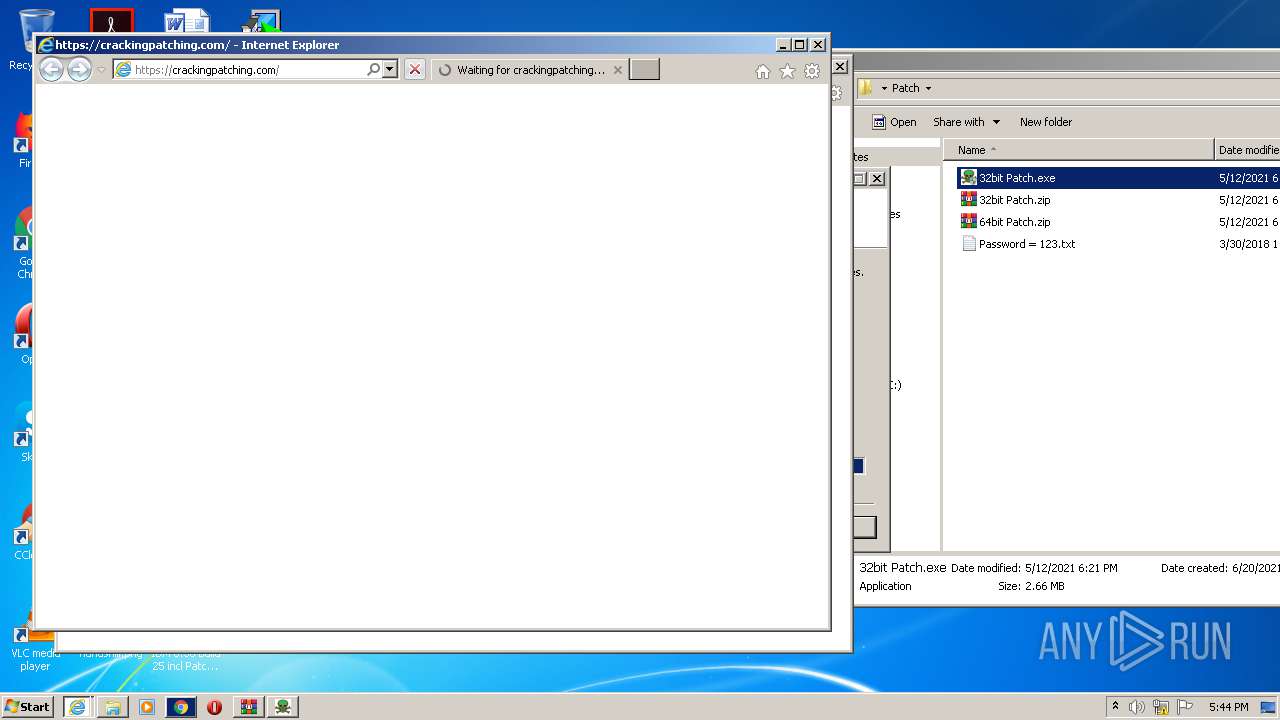The image size is (1280, 720).
Task: Open Windows Explorer from taskbar
Action: pyautogui.click(x=113, y=707)
